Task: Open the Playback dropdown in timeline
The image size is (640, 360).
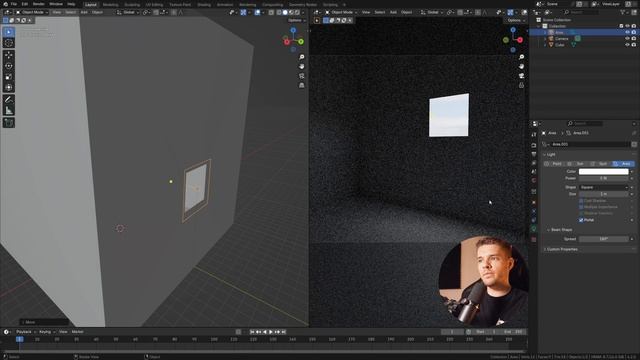Action: pos(26,332)
